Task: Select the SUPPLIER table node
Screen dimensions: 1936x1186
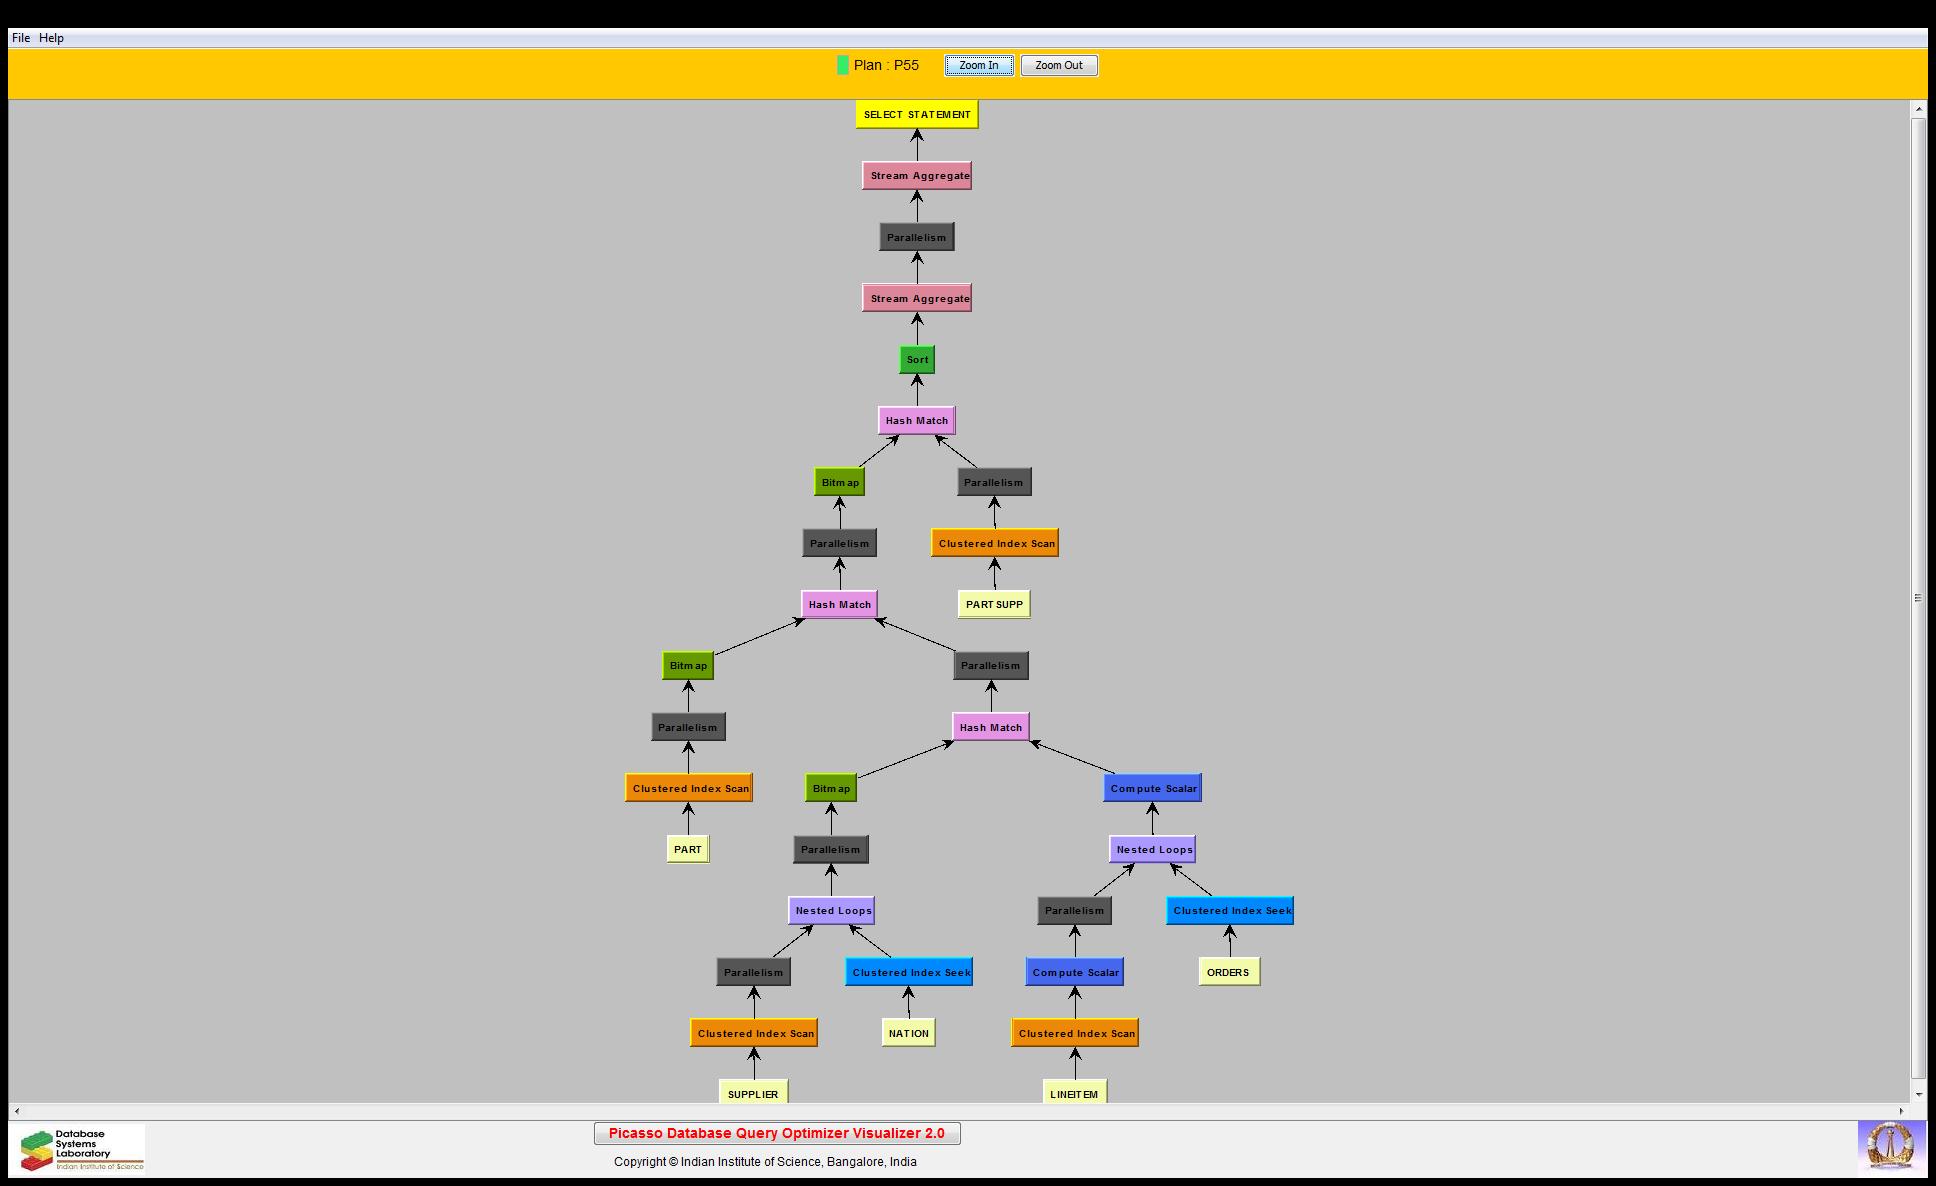Action: coord(753,1093)
